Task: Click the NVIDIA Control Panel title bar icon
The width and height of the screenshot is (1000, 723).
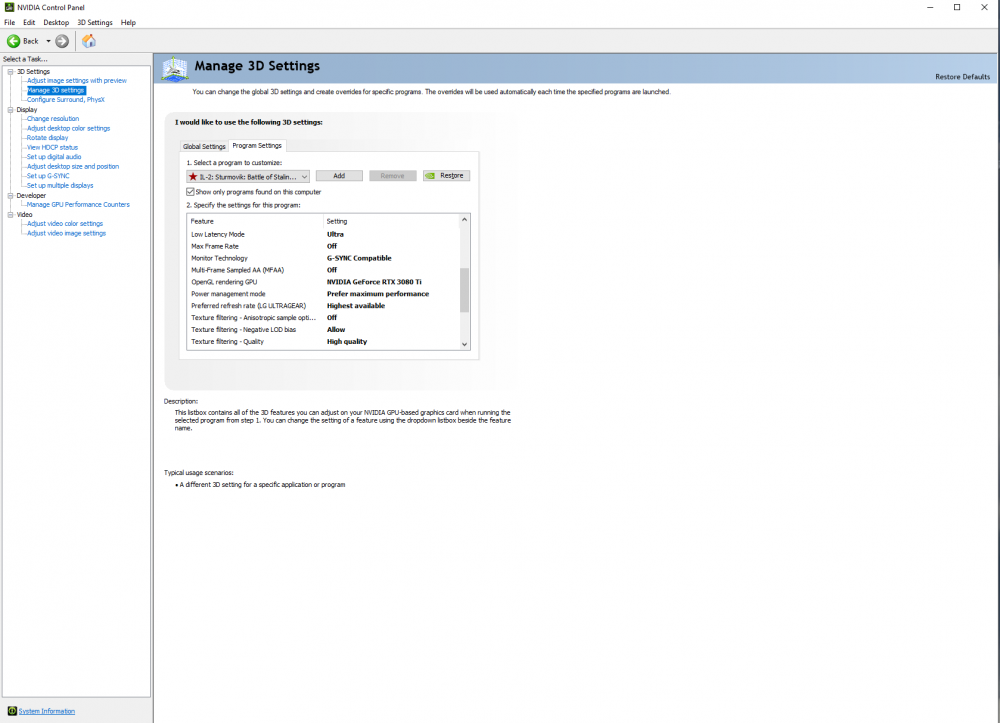Action: tap(7, 7)
